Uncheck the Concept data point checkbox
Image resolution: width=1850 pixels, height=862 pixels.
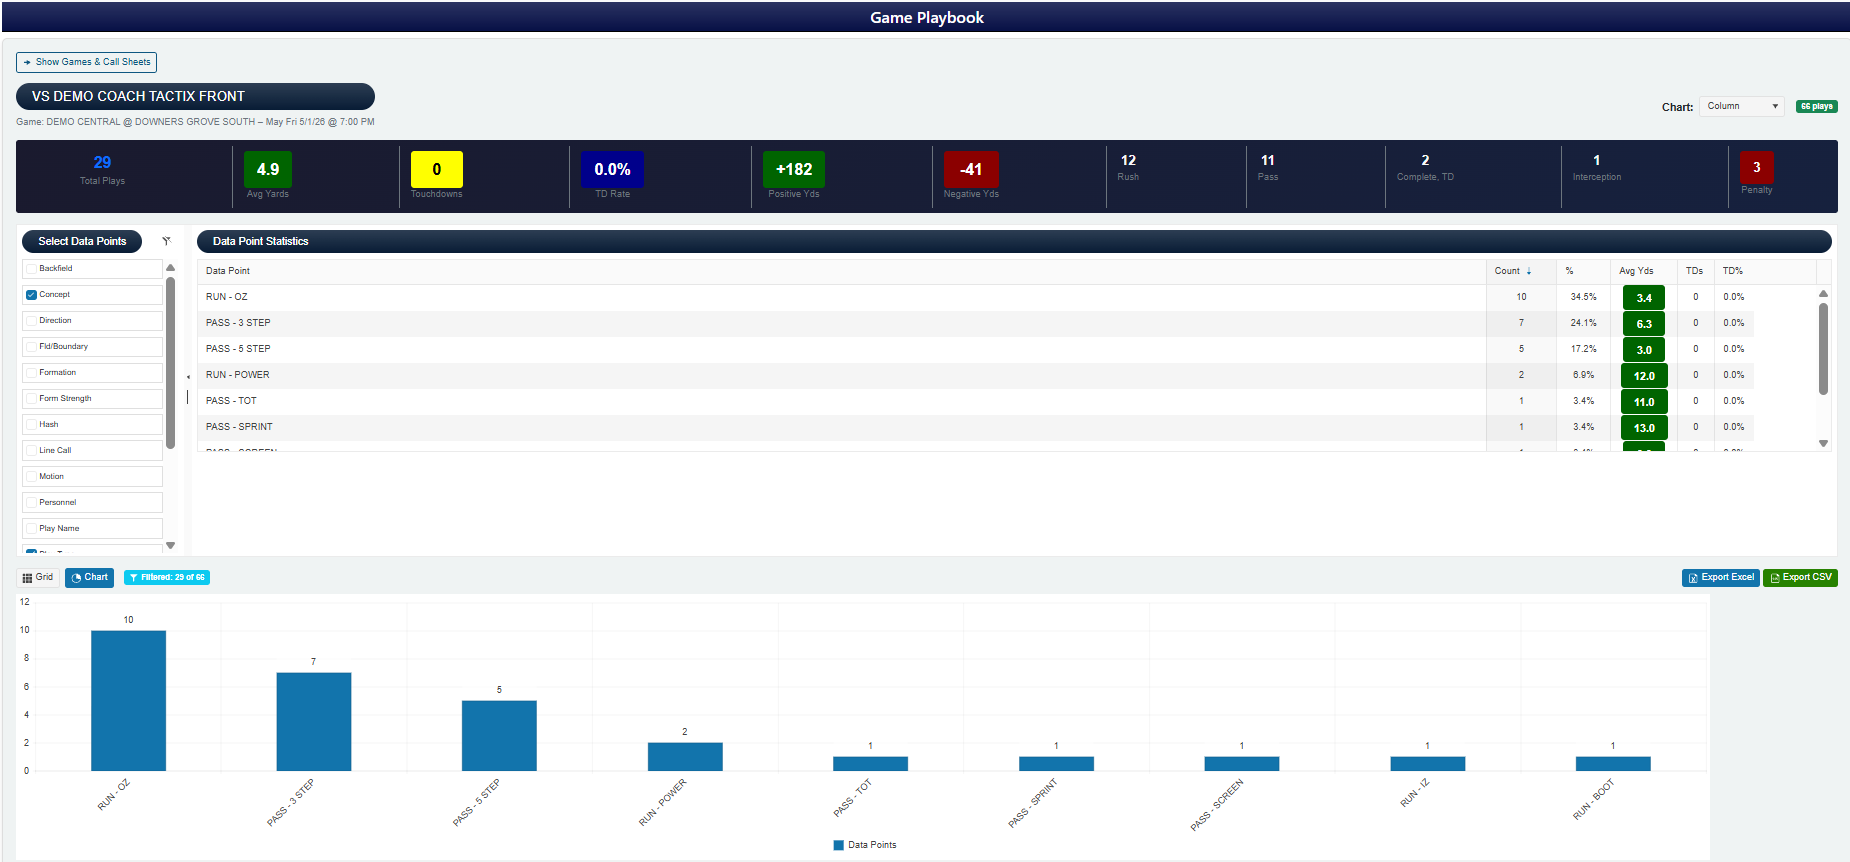pos(32,295)
